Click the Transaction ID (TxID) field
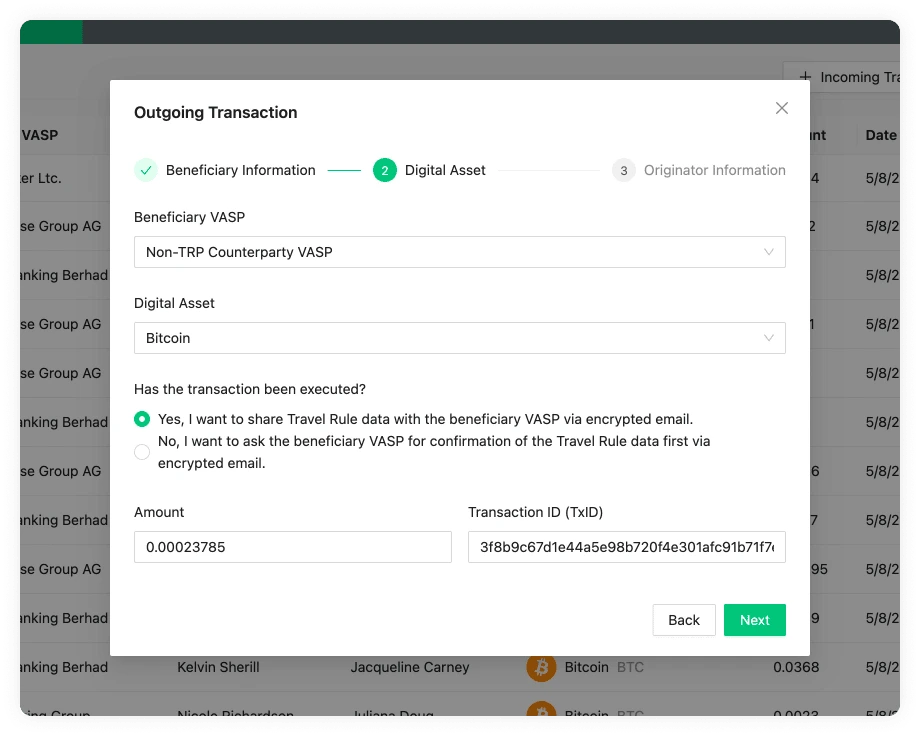Screen dimensions: 920x736 click(x=627, y=547)
